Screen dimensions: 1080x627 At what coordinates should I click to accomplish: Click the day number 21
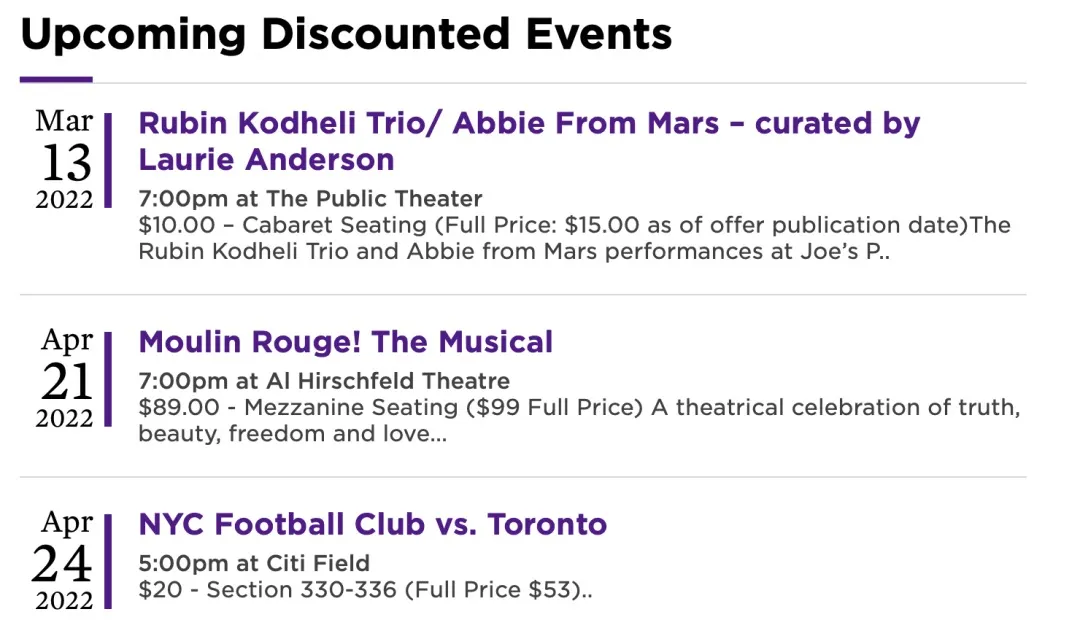pos(66,380)
